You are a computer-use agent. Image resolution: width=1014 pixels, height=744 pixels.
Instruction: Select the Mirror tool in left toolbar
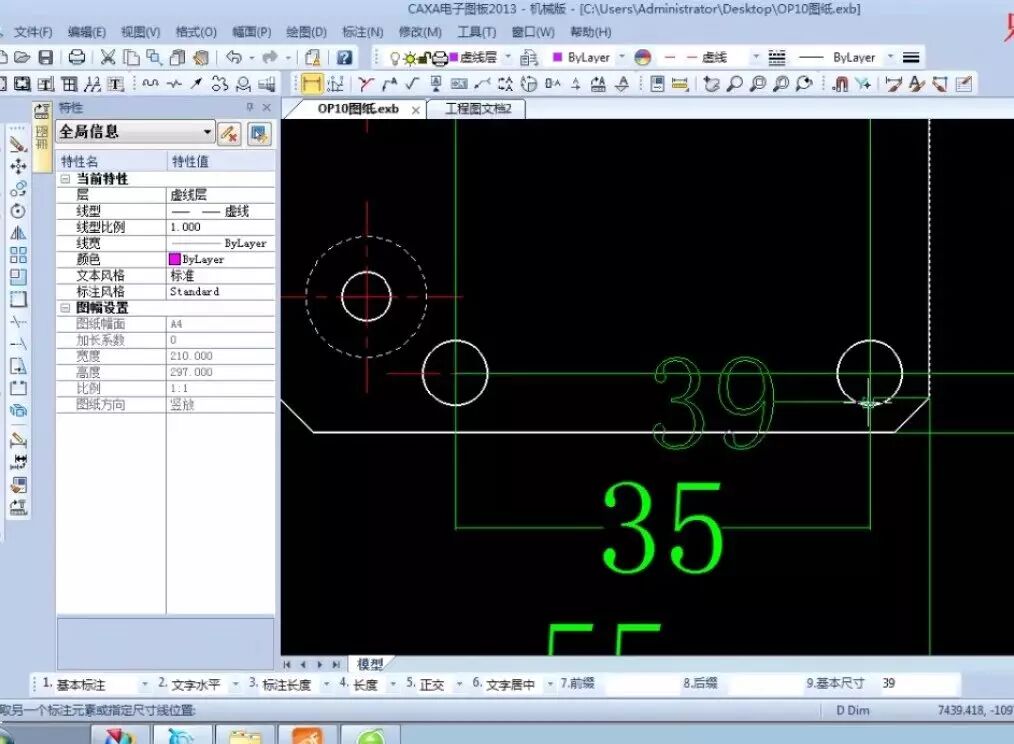pos(18,233)
